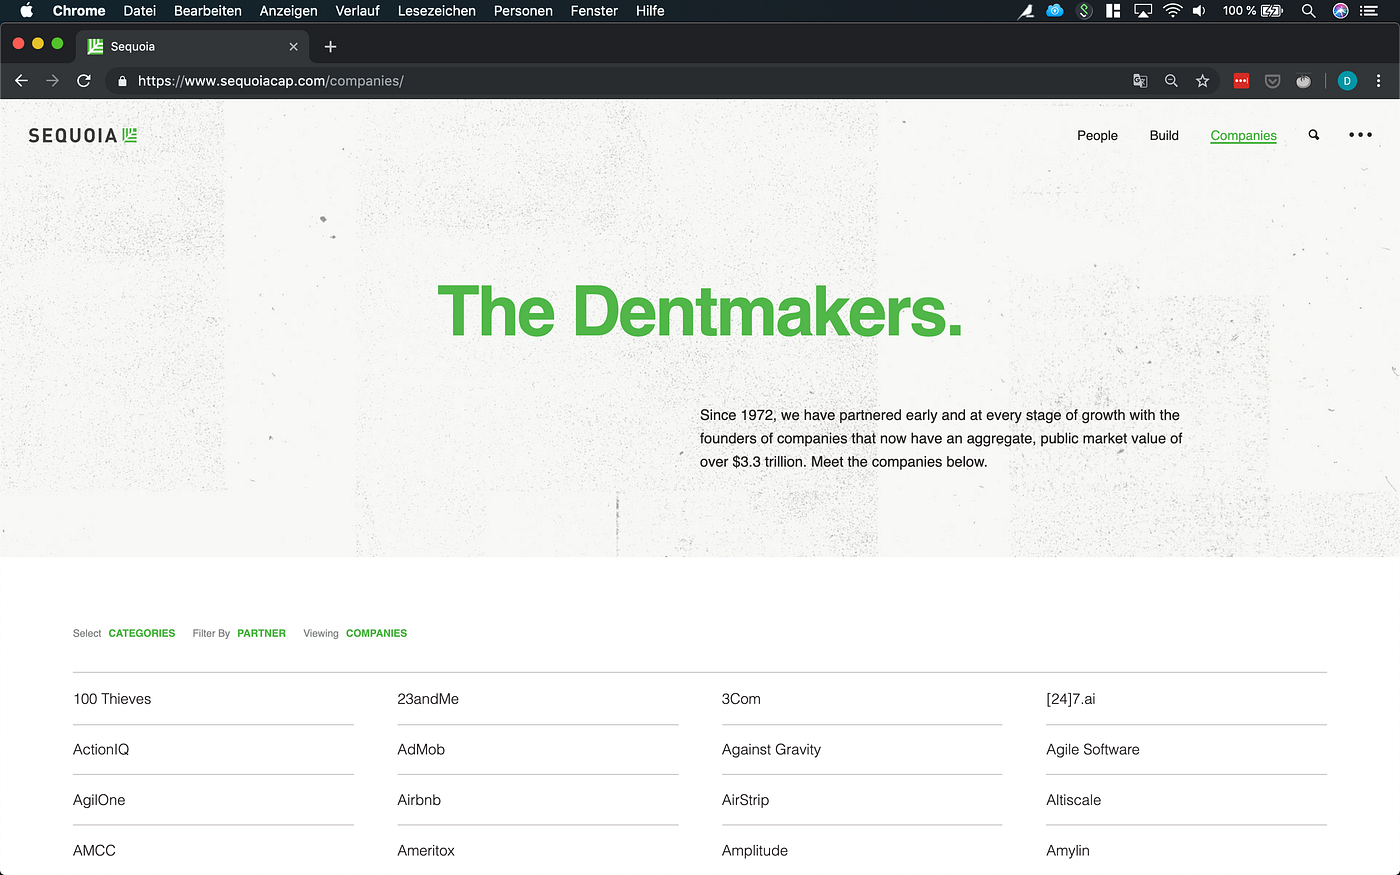Open Chrome's three-dot menu
This screenshot has width=1400, height=875.
1378,81
